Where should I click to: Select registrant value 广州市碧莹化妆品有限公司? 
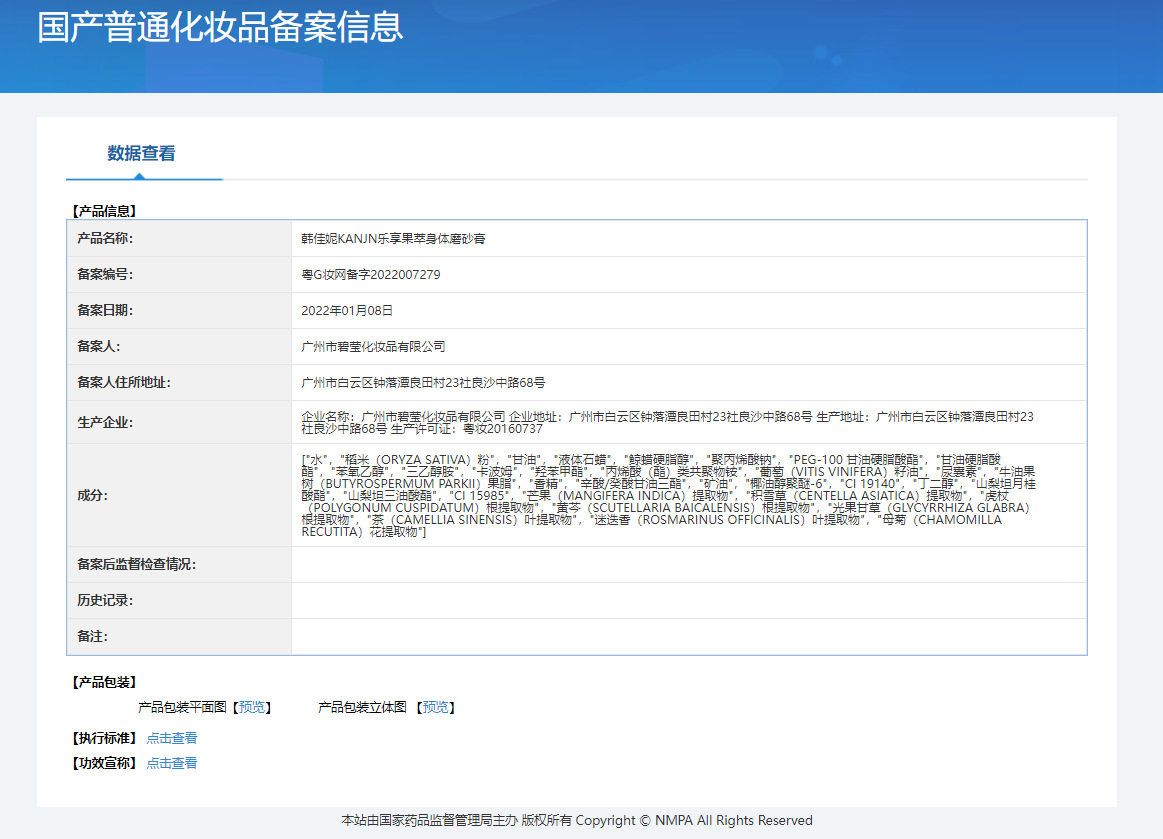point(373,346)
